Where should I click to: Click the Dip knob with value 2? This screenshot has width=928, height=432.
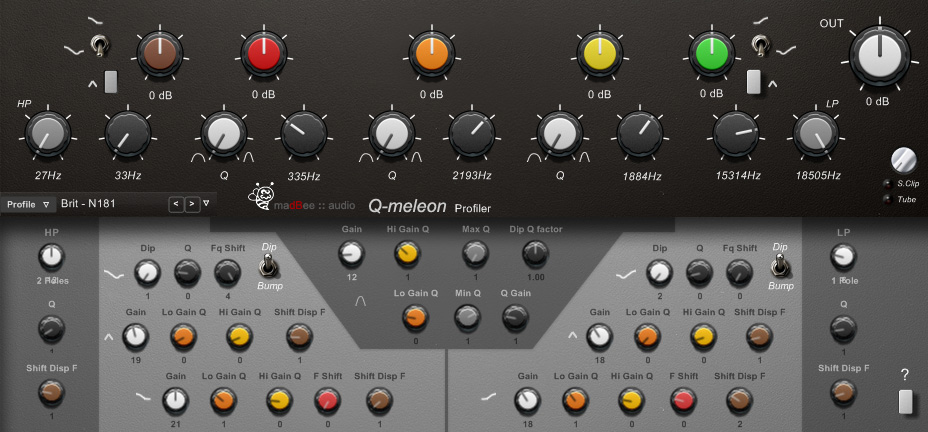[660, 273]
